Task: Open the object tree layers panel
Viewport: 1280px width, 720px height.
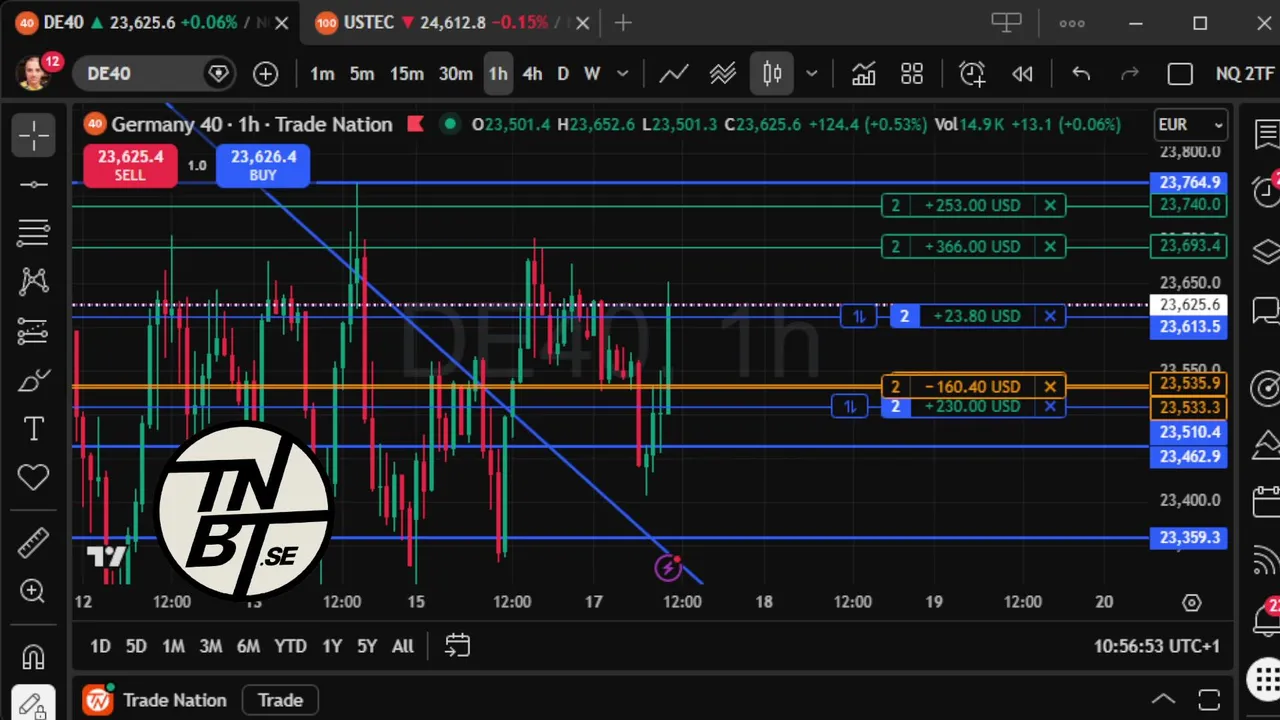Action: 1266,249
